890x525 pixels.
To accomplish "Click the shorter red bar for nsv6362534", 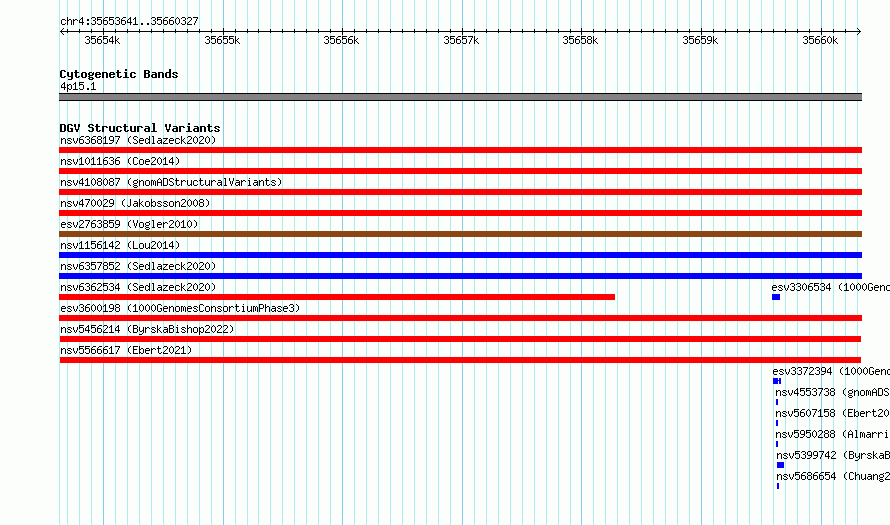I will [x=337, y=297].
